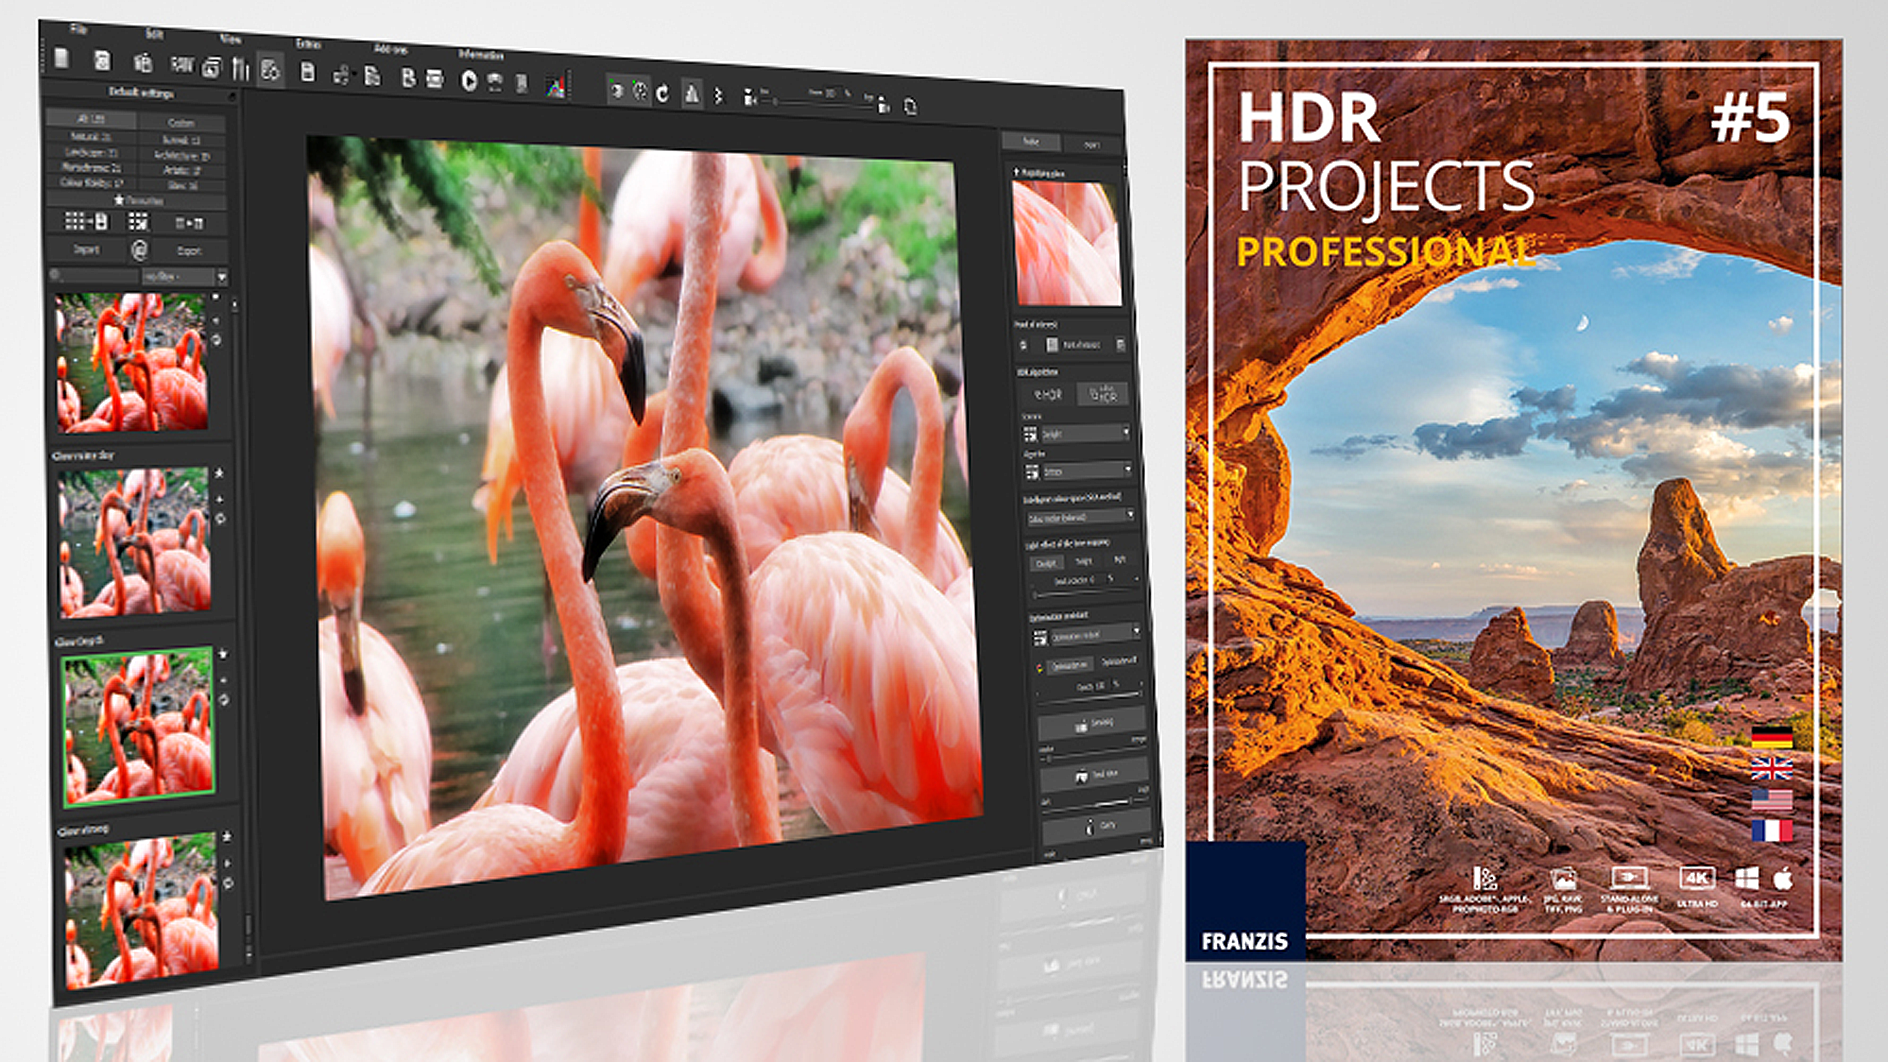Click the new blank document toolbar icon

[62, 58]
